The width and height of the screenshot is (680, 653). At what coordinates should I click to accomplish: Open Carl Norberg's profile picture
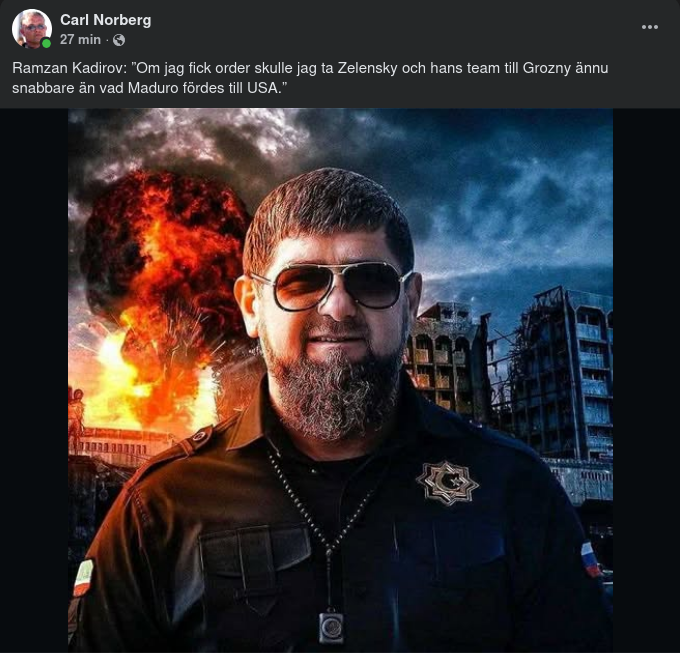(31, 28)
